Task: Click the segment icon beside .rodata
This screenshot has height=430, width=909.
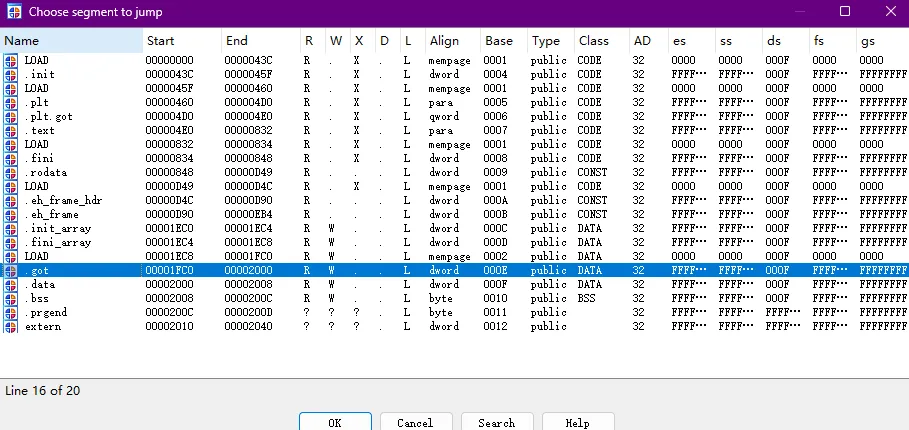Action: tap(10, 172)
